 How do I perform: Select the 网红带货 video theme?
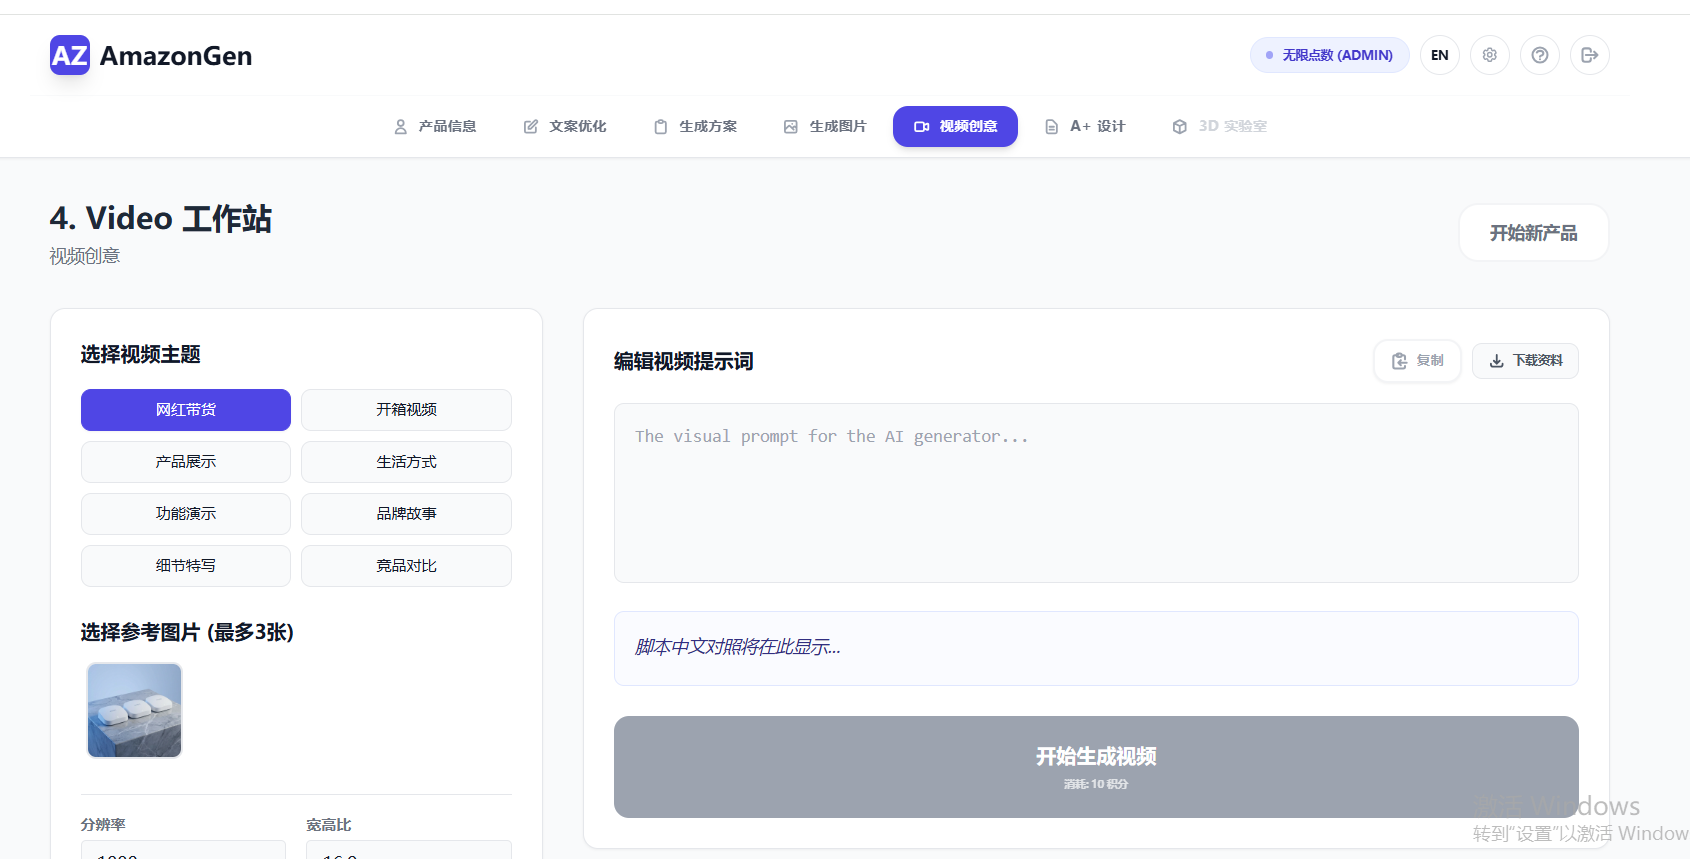186,410
